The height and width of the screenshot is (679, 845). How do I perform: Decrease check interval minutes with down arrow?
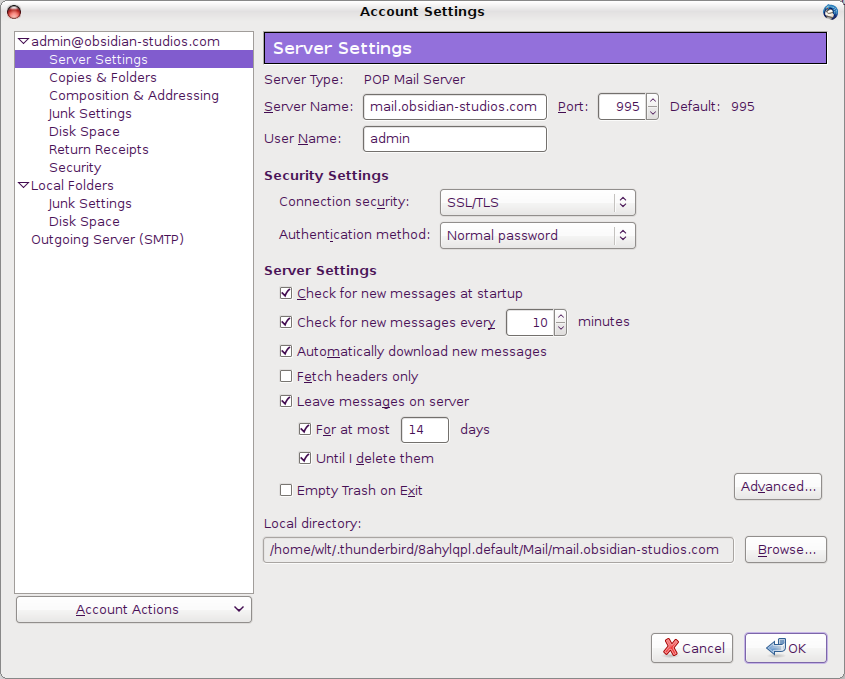click(560, 329)
